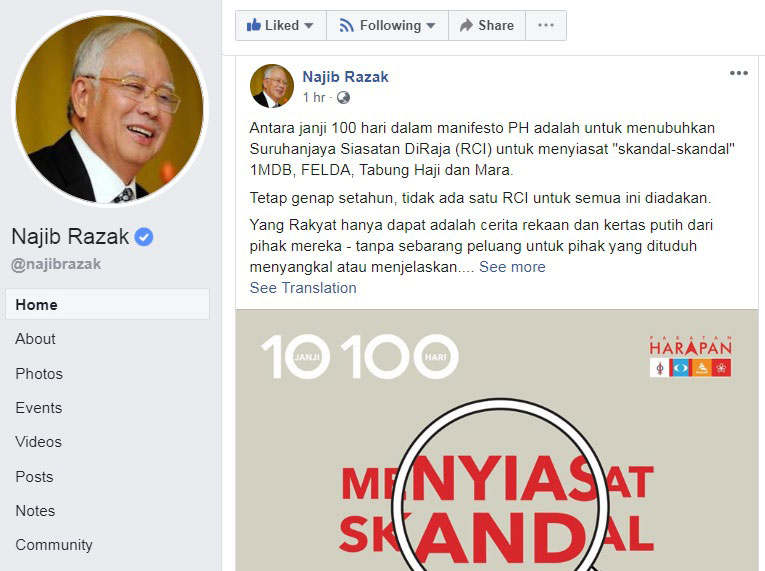The width and height of the screenshot is (765, 571).
Task: Open the post options ellipsis menu
Action: click(x=739, y=73)
